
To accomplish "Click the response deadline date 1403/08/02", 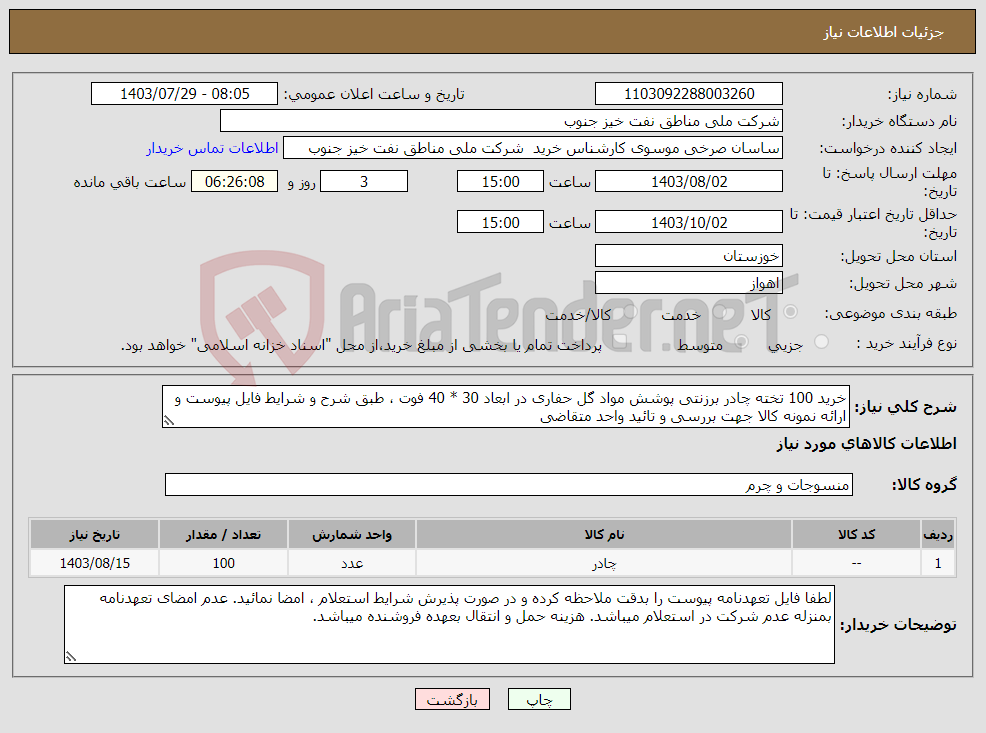I will coord(689,181).
